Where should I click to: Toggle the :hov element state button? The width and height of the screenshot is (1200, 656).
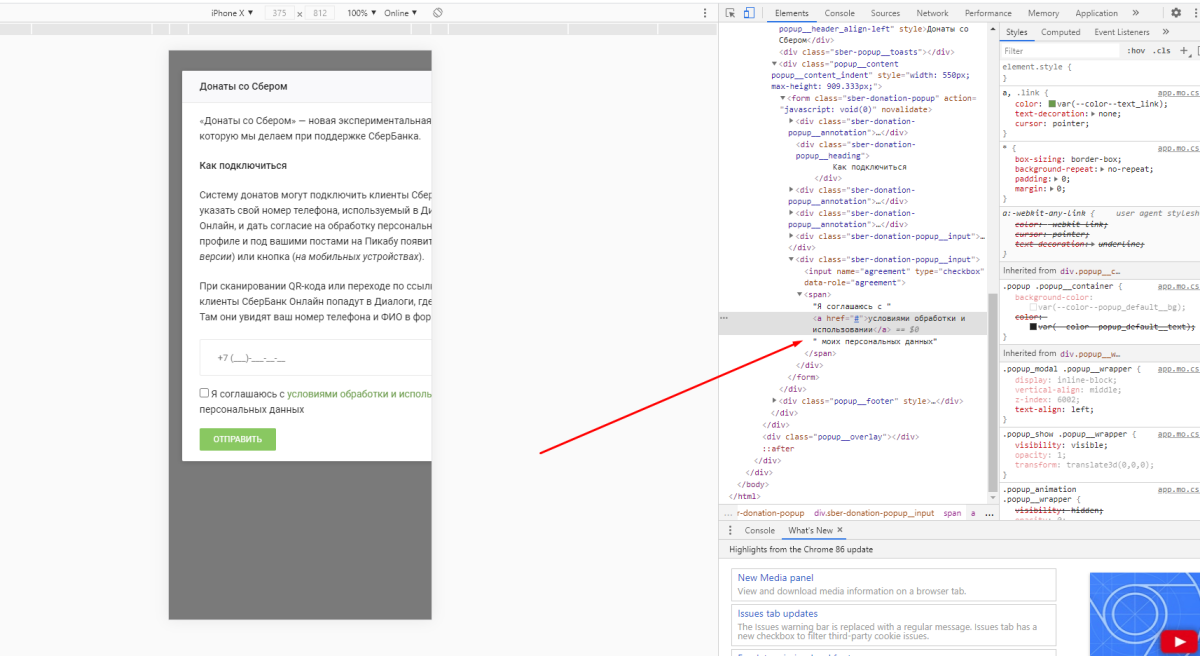pyautogui.click(x=1136, y=50)
